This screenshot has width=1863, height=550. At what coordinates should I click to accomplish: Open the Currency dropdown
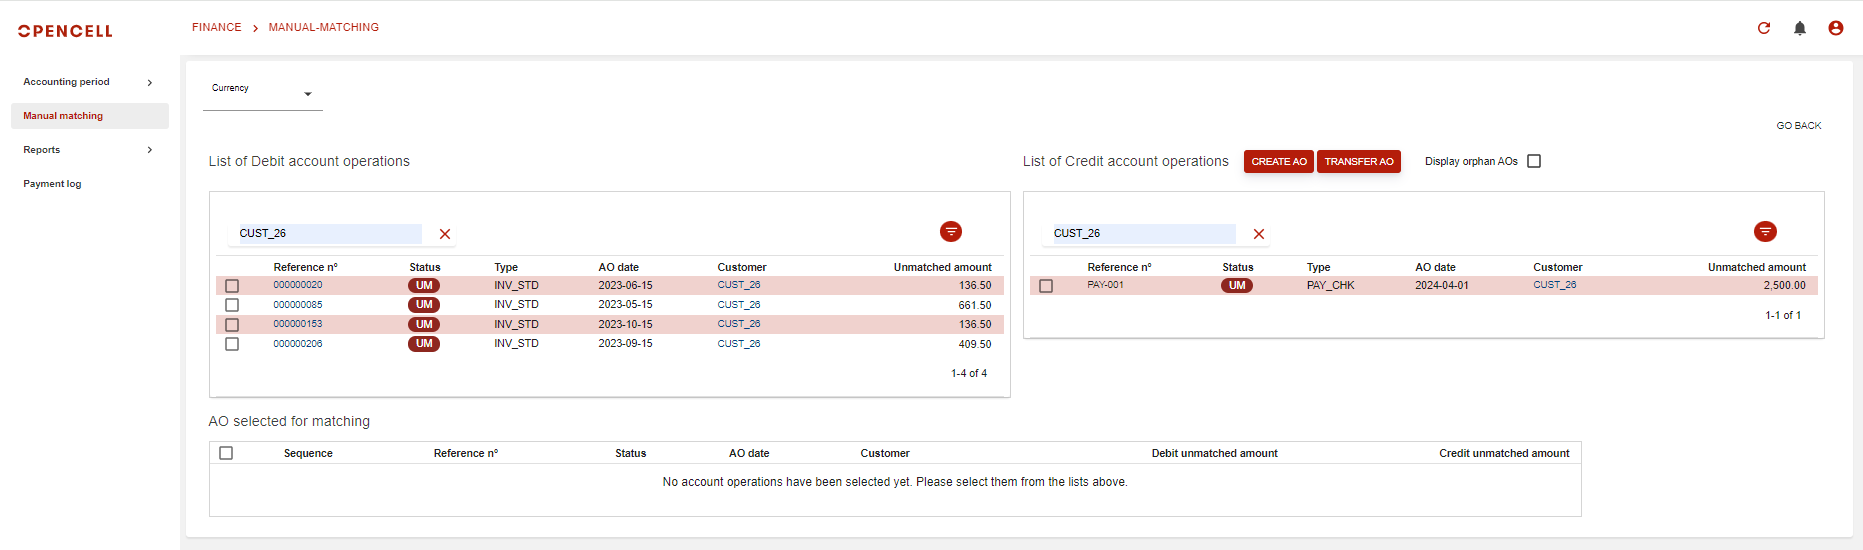pos(262,93)
